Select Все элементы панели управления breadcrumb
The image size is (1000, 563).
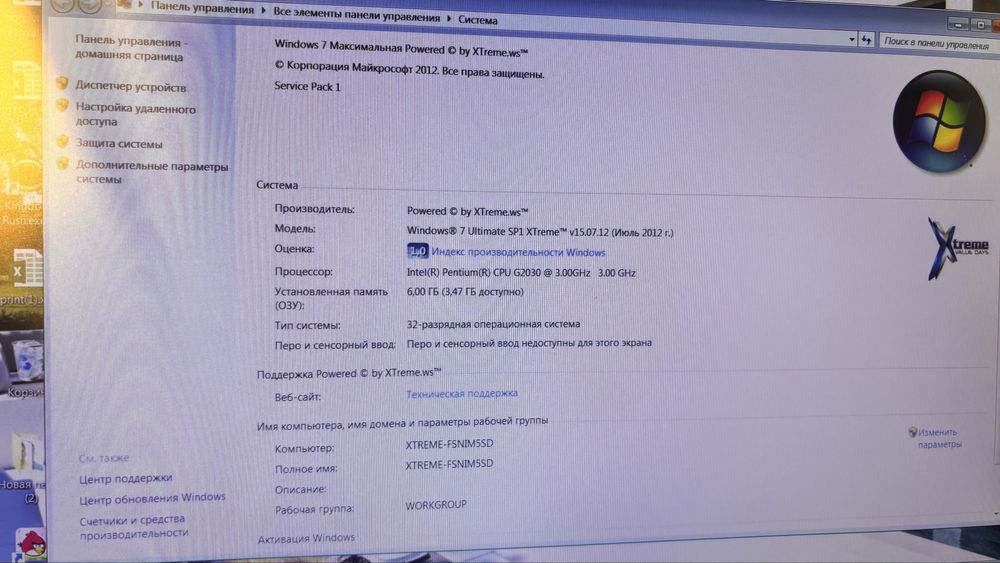click(357, 15)
